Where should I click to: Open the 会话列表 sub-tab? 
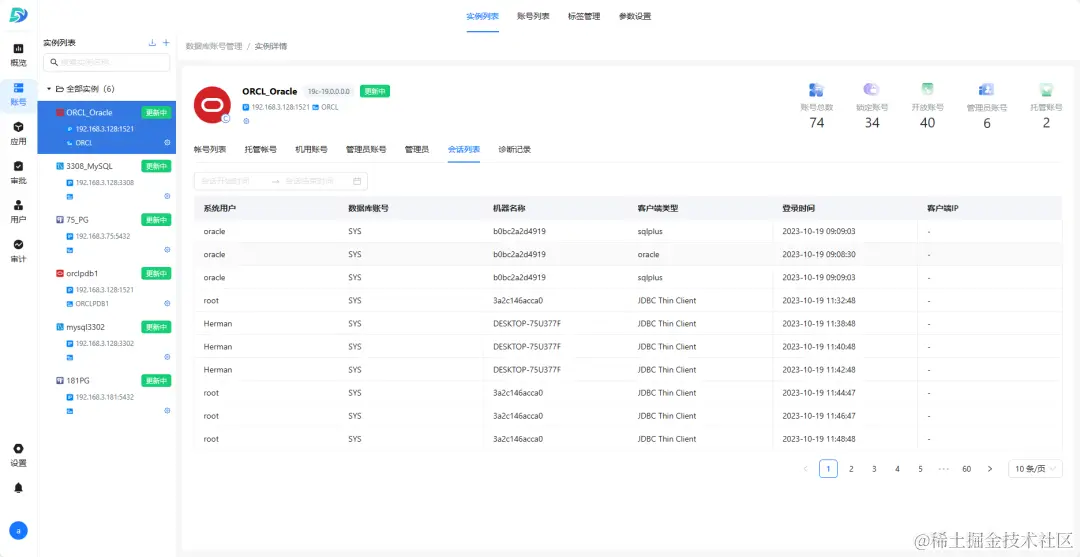pyautogui.click(x=464, y=149)
